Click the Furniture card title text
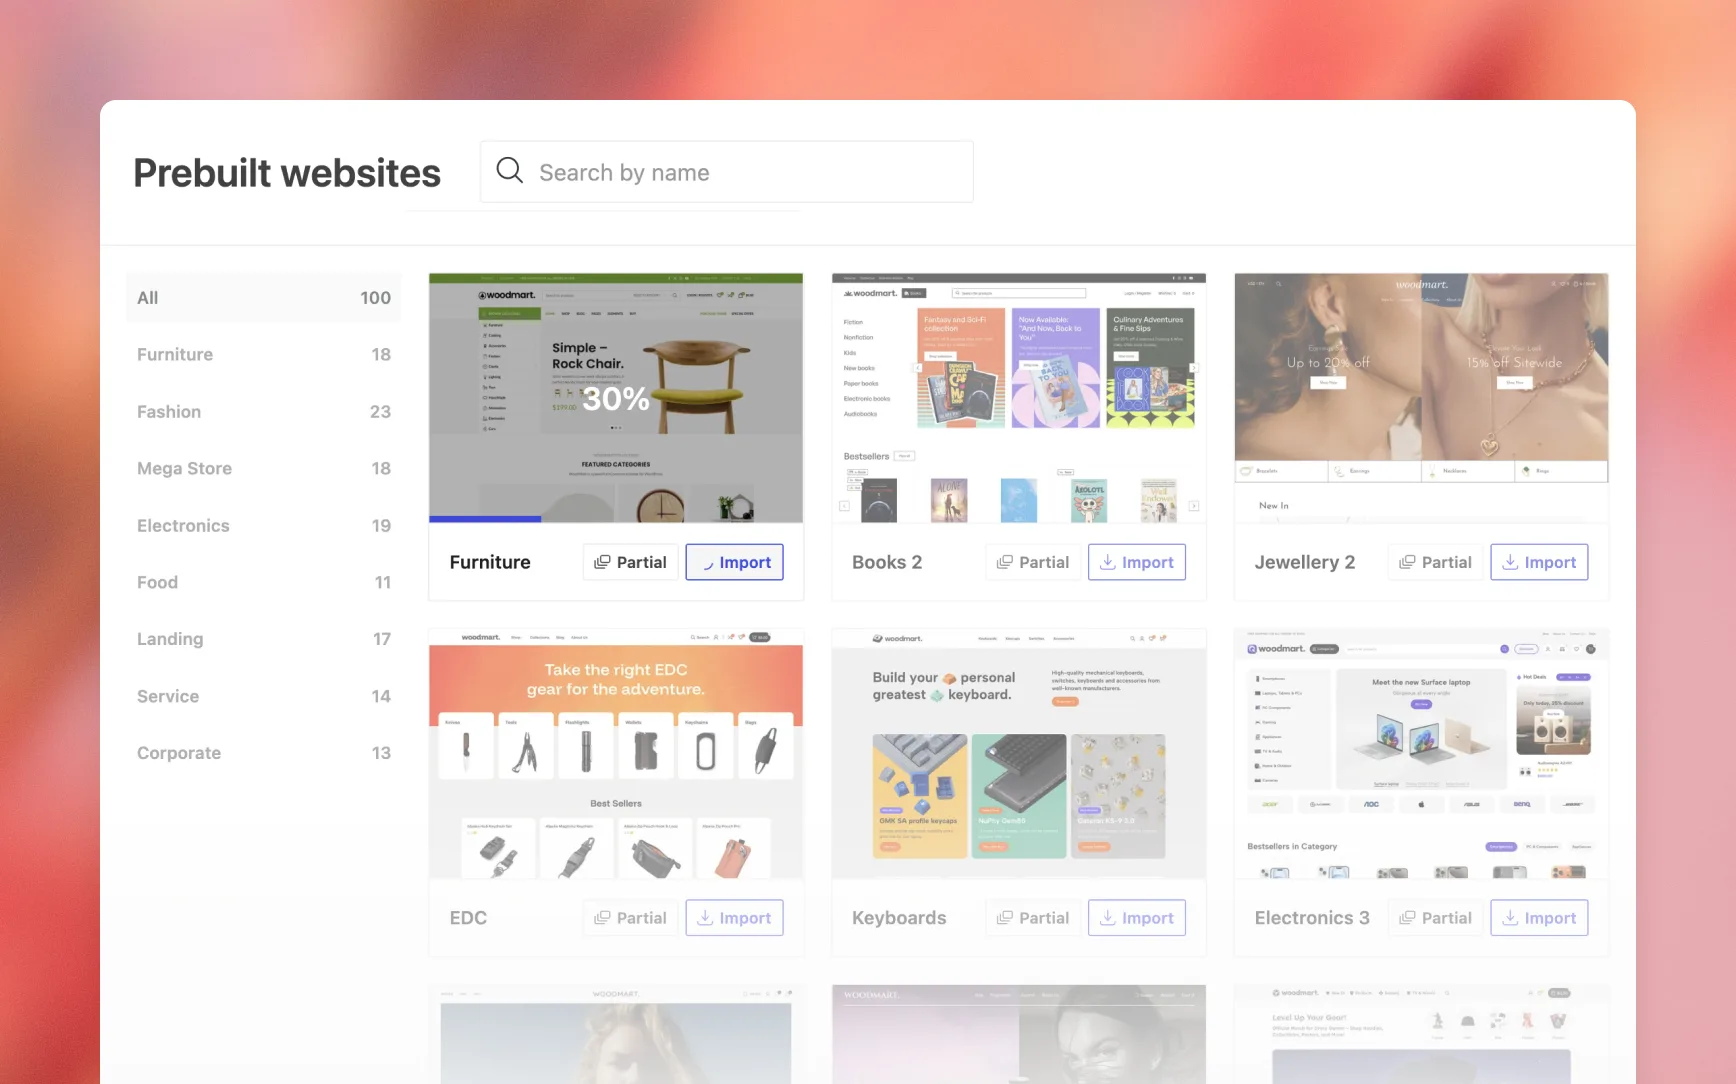 pos(490,562)
